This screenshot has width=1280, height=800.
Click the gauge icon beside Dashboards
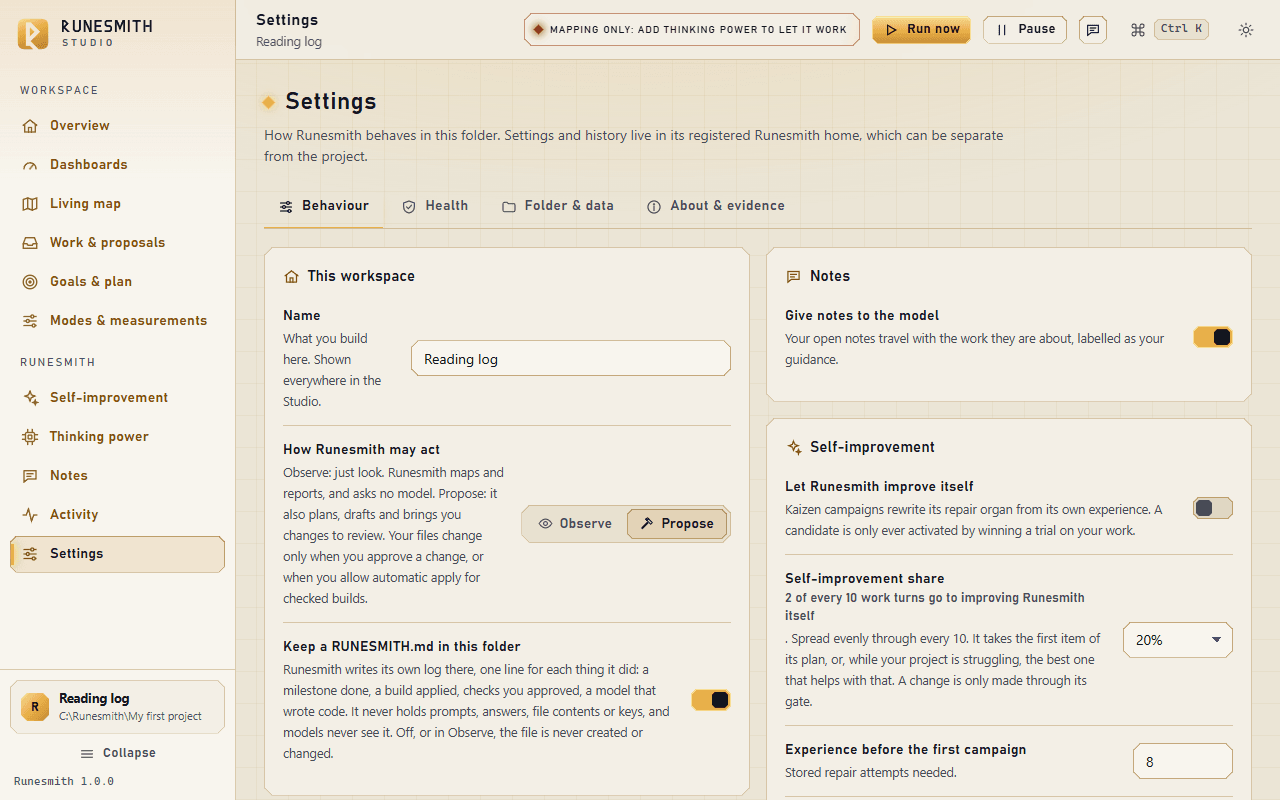(x=30, y=165)
